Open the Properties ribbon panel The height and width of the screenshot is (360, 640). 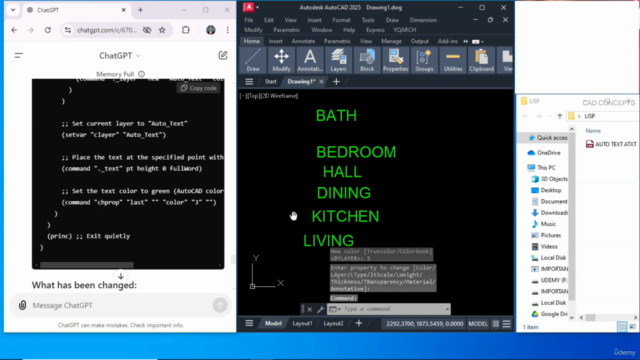tap(395, 60)
